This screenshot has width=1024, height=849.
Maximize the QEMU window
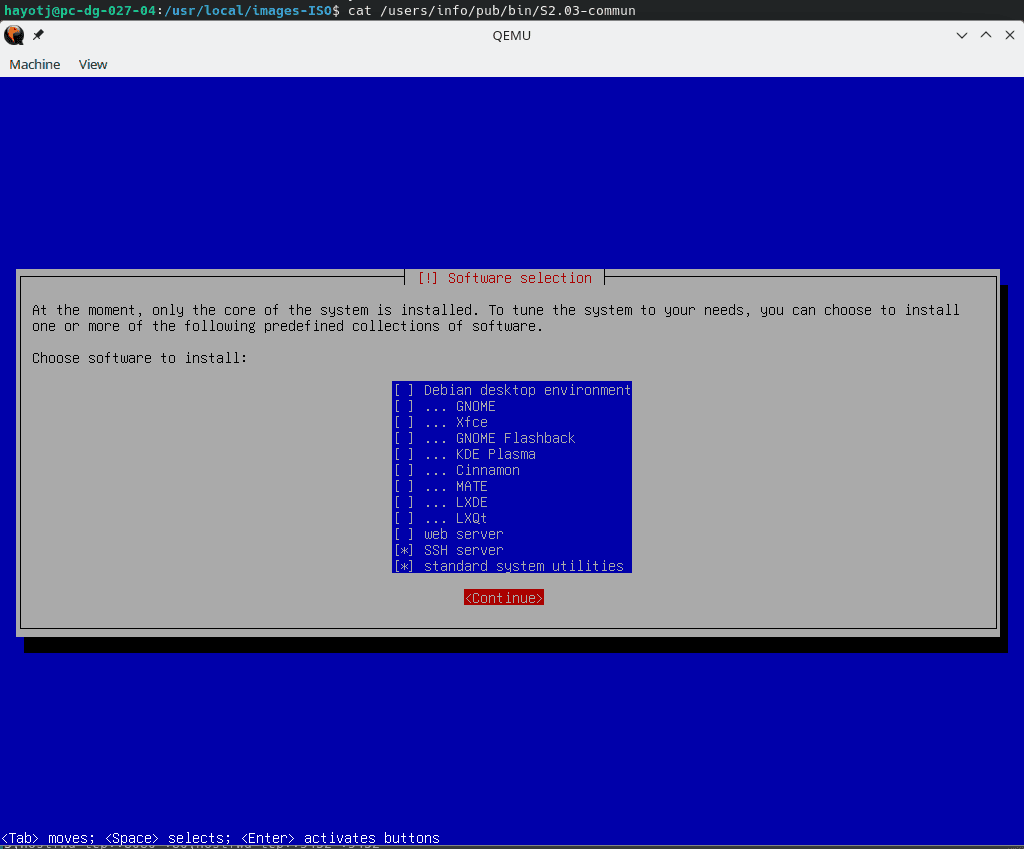point(985,35)
